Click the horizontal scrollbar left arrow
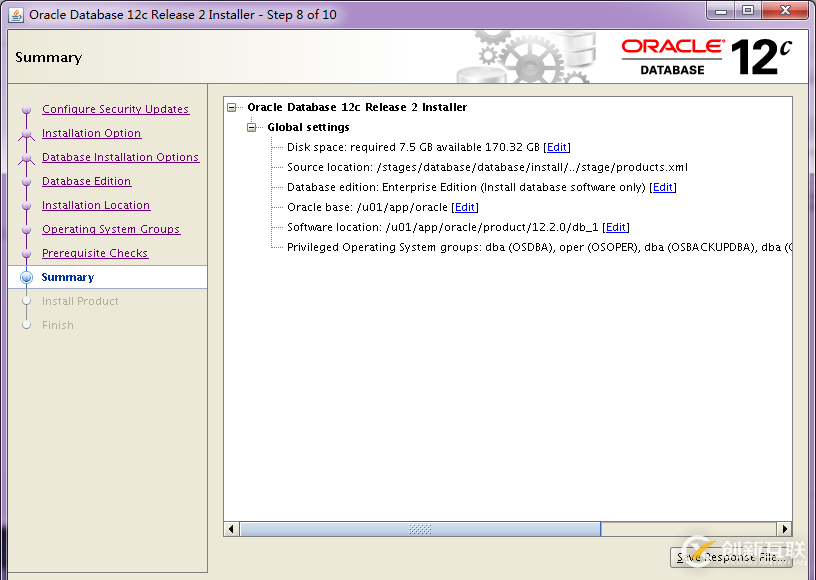This screenshot has height=580, width=816. pyautogui.click(x=231, y=530)
